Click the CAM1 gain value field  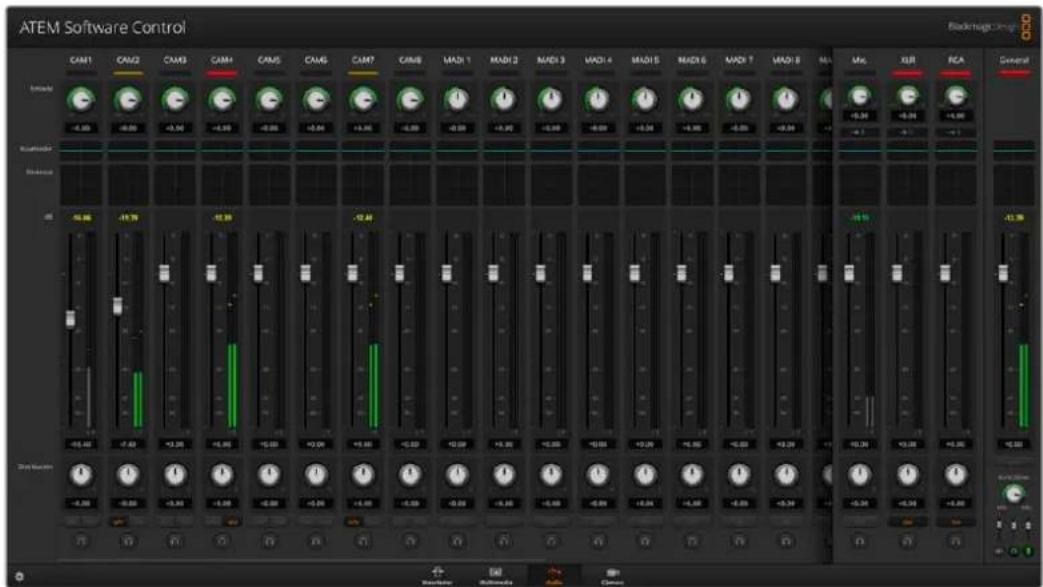click(x=81, y=128)
